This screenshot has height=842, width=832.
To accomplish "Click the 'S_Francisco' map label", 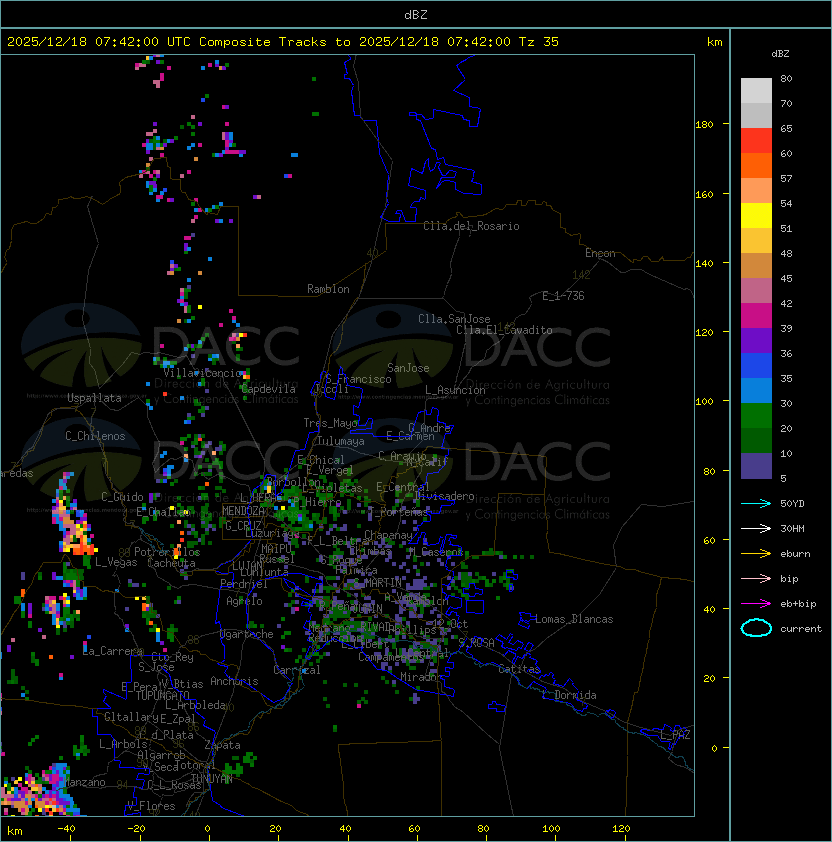I will (358, 379).
